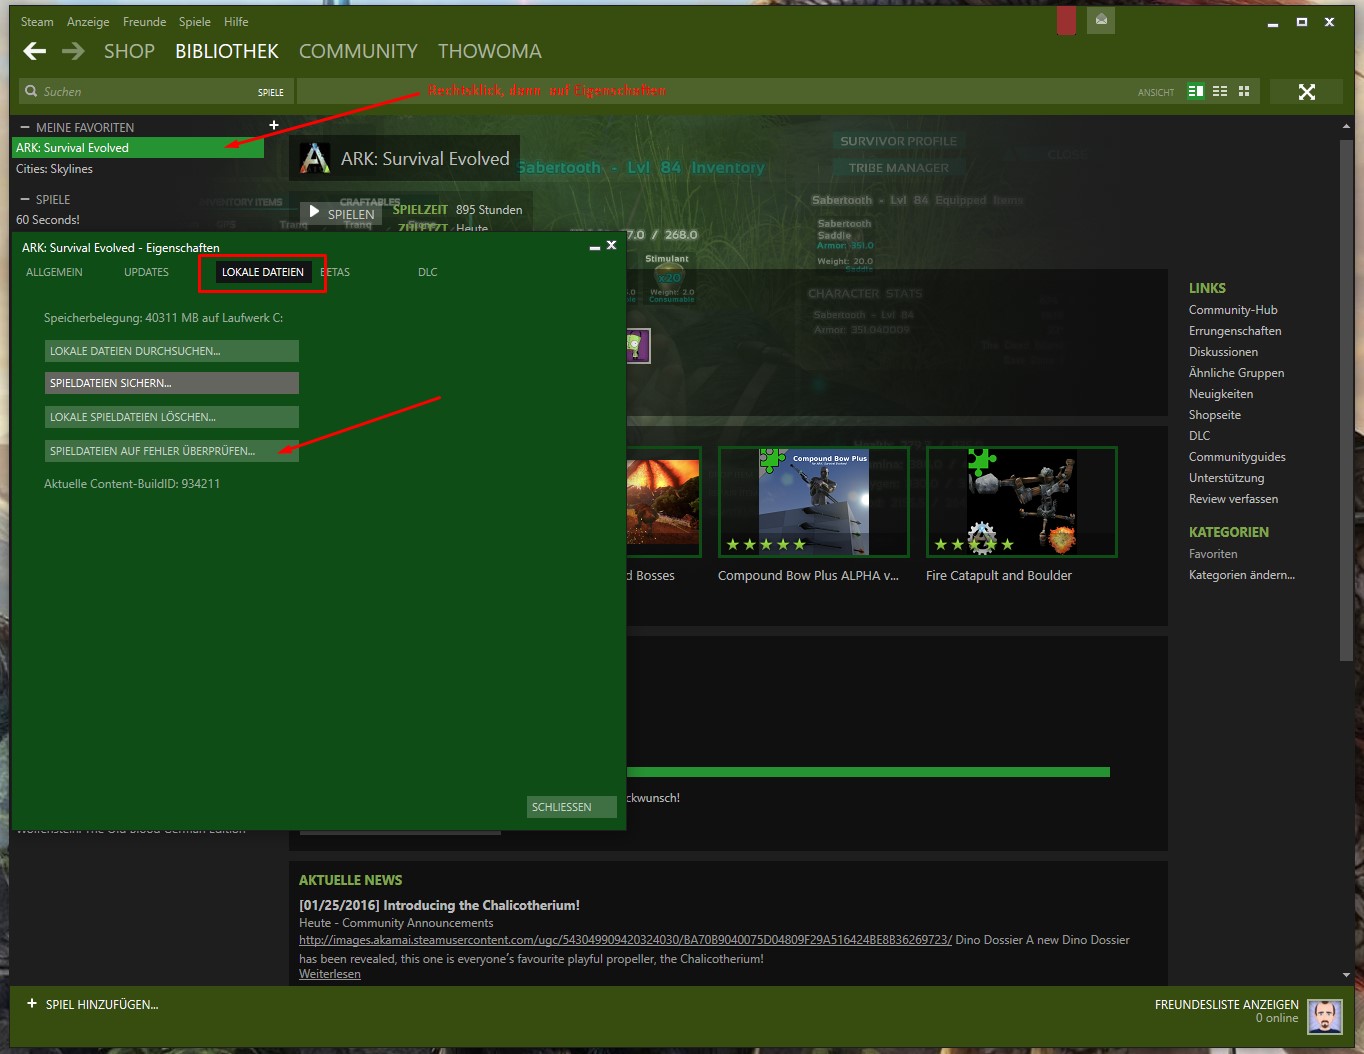The width and height of the screenshot is (1364, 1054).
Task: Click Freundesliste anzeigen
Action: click(1226, 1004)
